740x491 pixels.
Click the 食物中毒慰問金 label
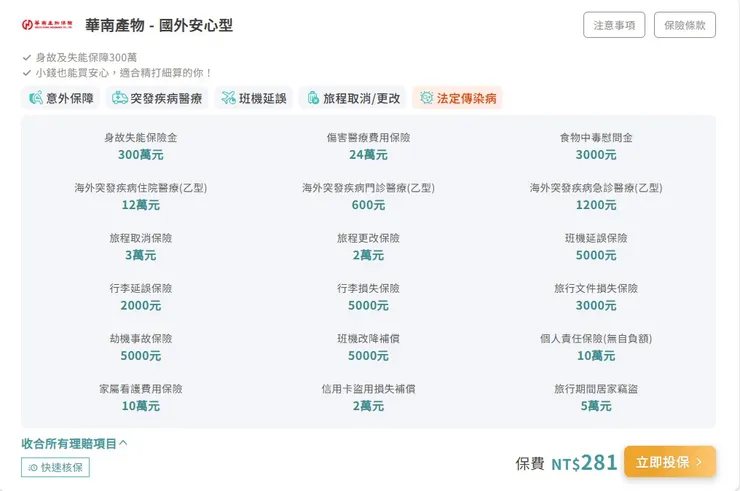[x=596, y=137]
